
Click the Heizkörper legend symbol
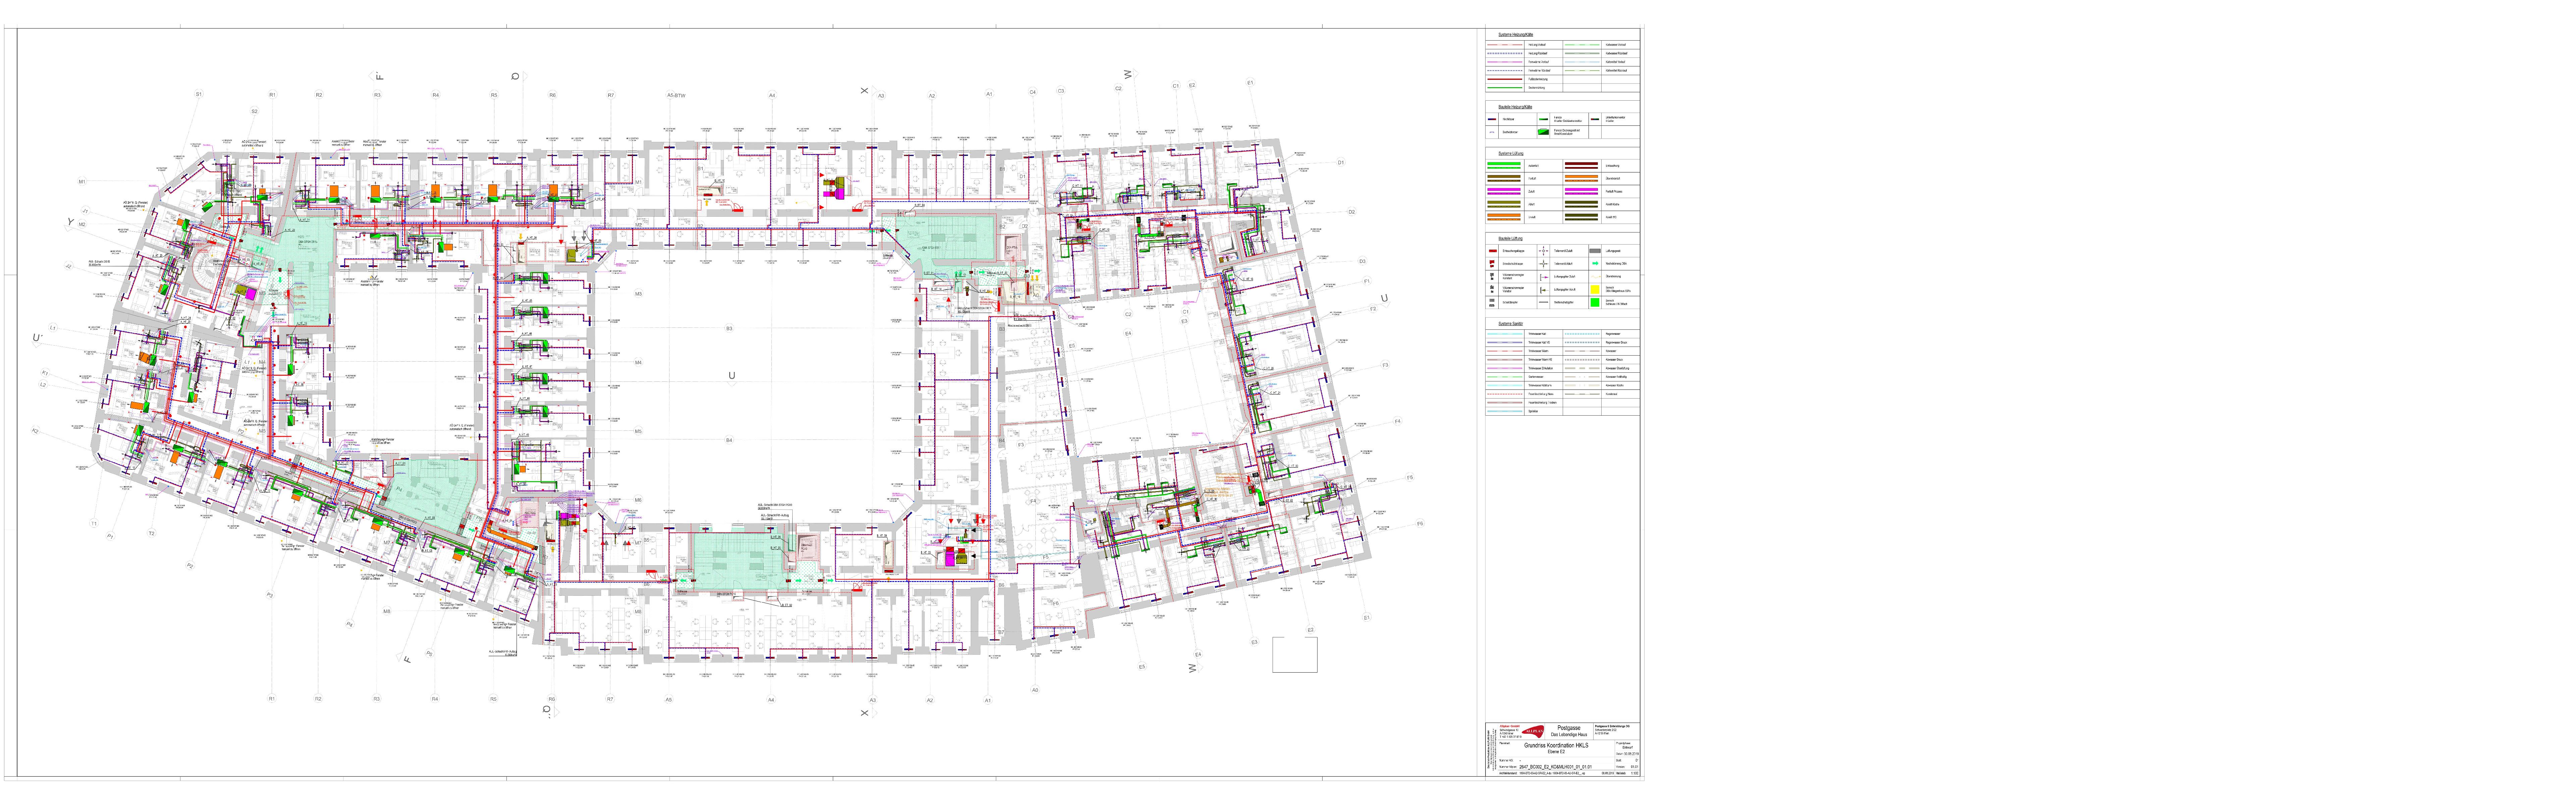[x=1492, y=119]
